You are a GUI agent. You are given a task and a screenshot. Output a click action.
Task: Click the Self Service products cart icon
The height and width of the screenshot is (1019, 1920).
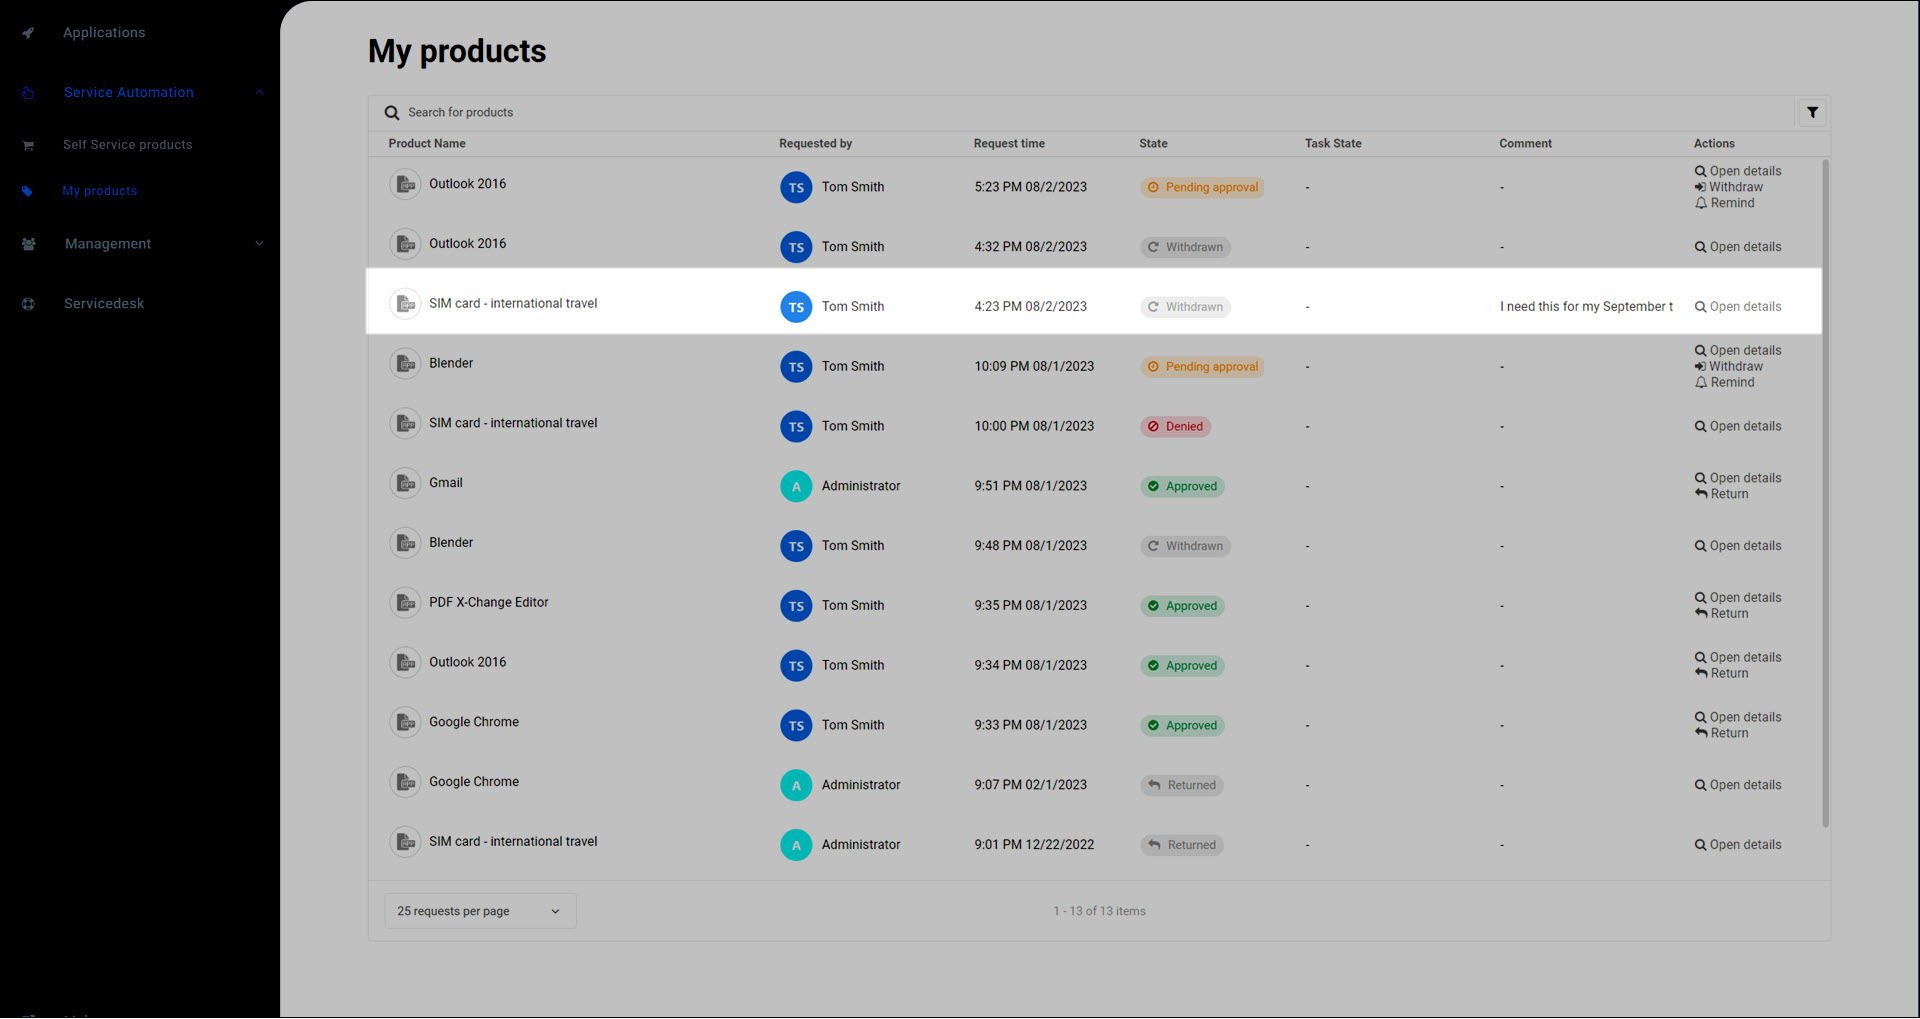28,145
